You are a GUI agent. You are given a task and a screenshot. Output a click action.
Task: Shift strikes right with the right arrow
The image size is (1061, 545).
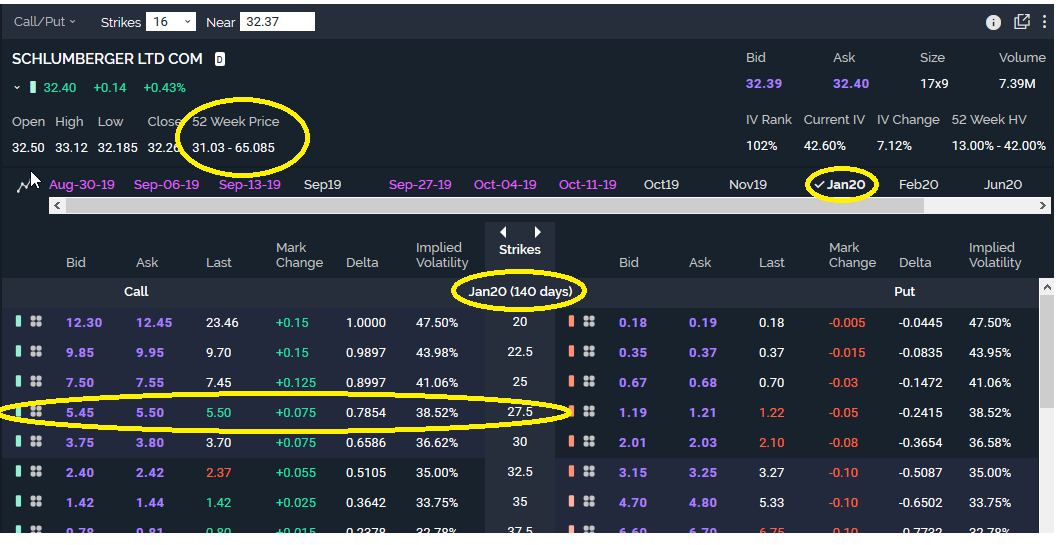coord(537,232)
